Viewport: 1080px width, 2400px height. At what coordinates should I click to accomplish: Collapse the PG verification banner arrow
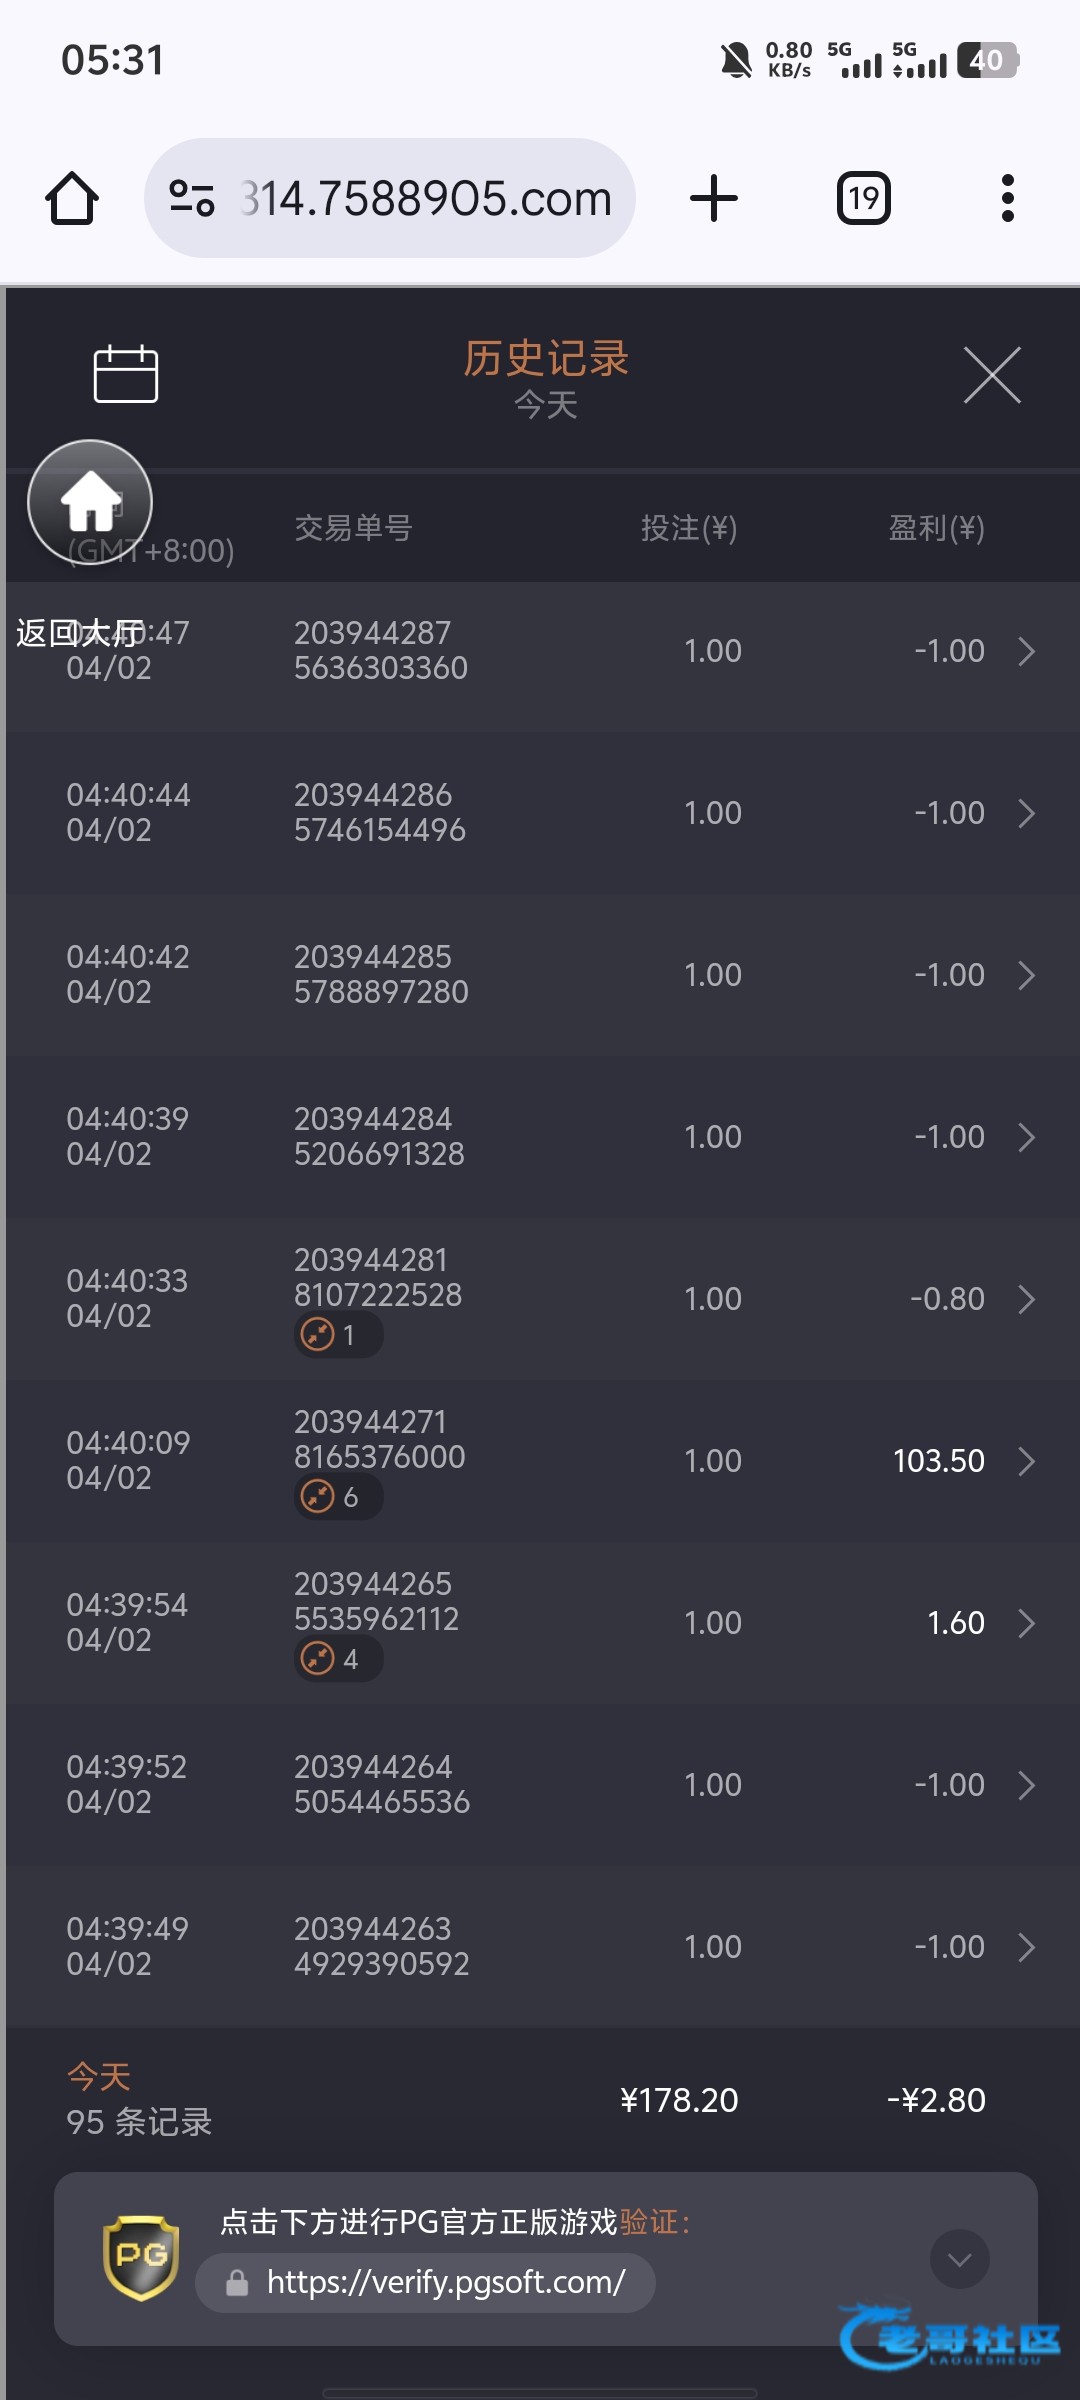pyautogui.click(x=959, y=2259)
